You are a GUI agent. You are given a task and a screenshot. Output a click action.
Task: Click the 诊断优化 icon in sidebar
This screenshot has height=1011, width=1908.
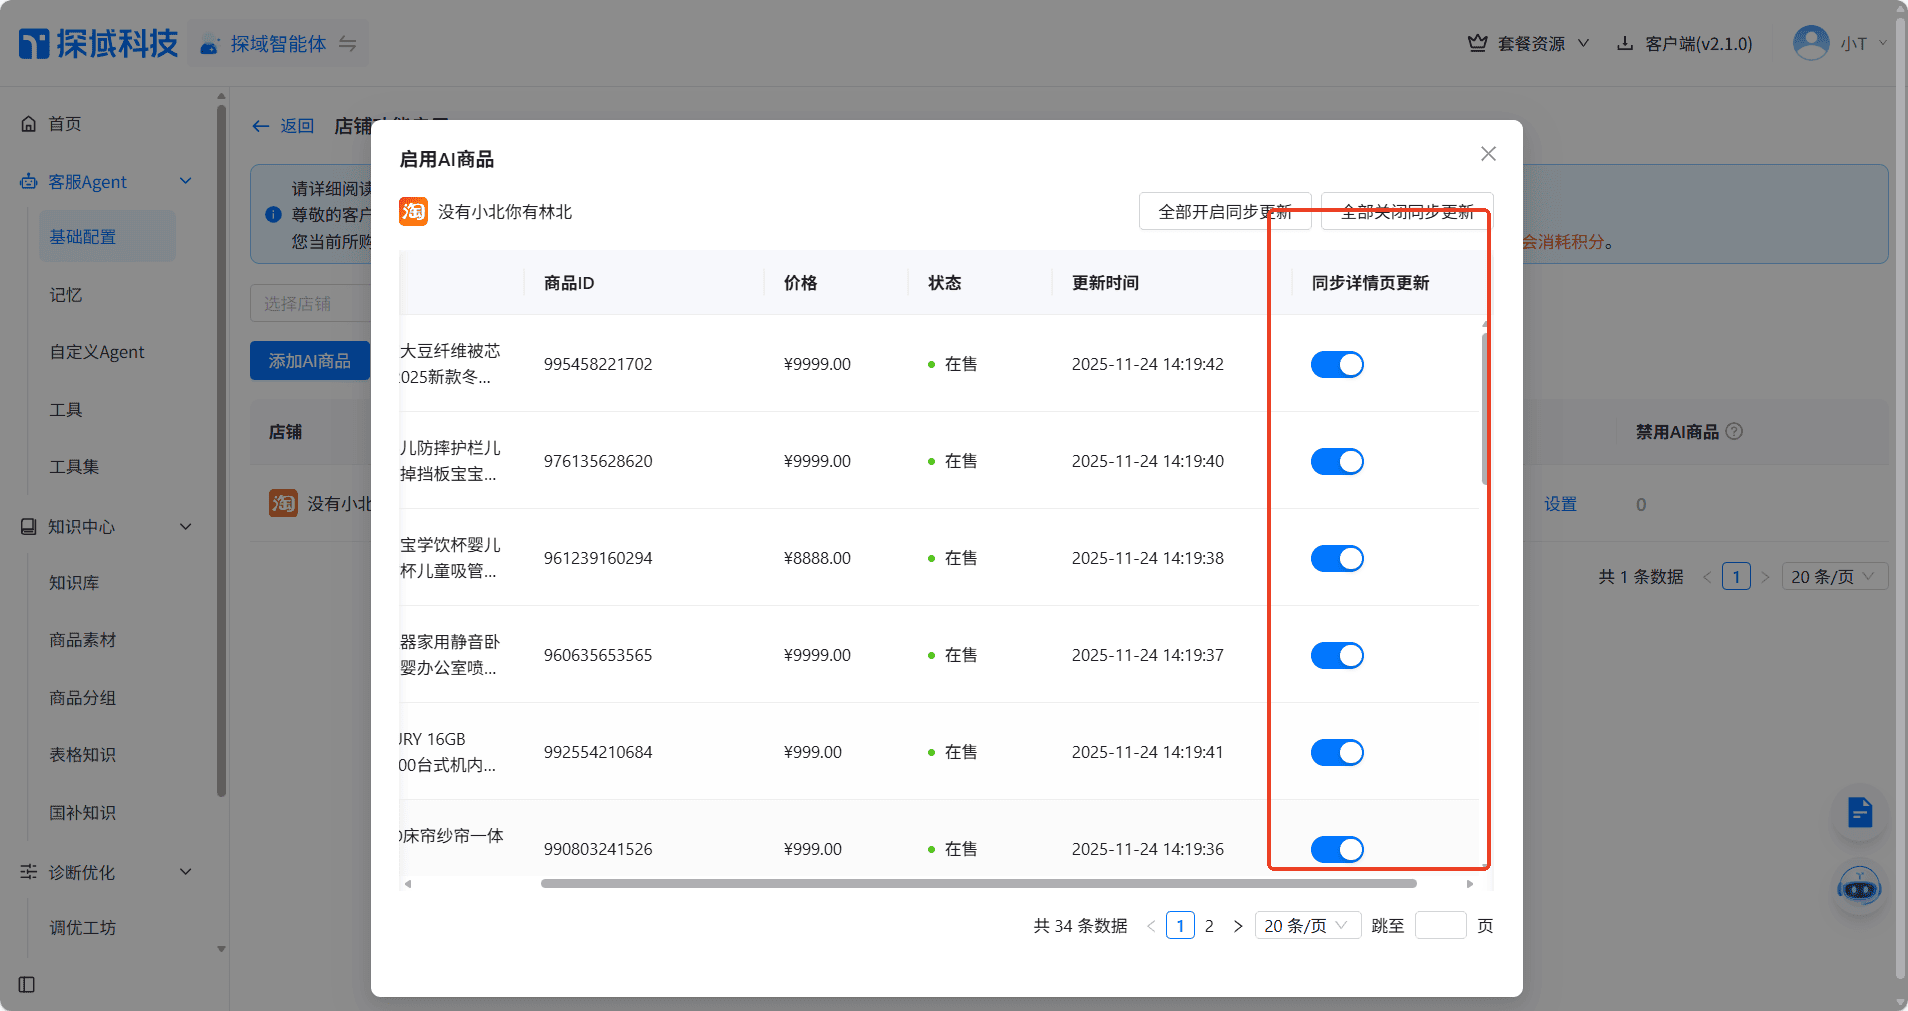point(27,872)
